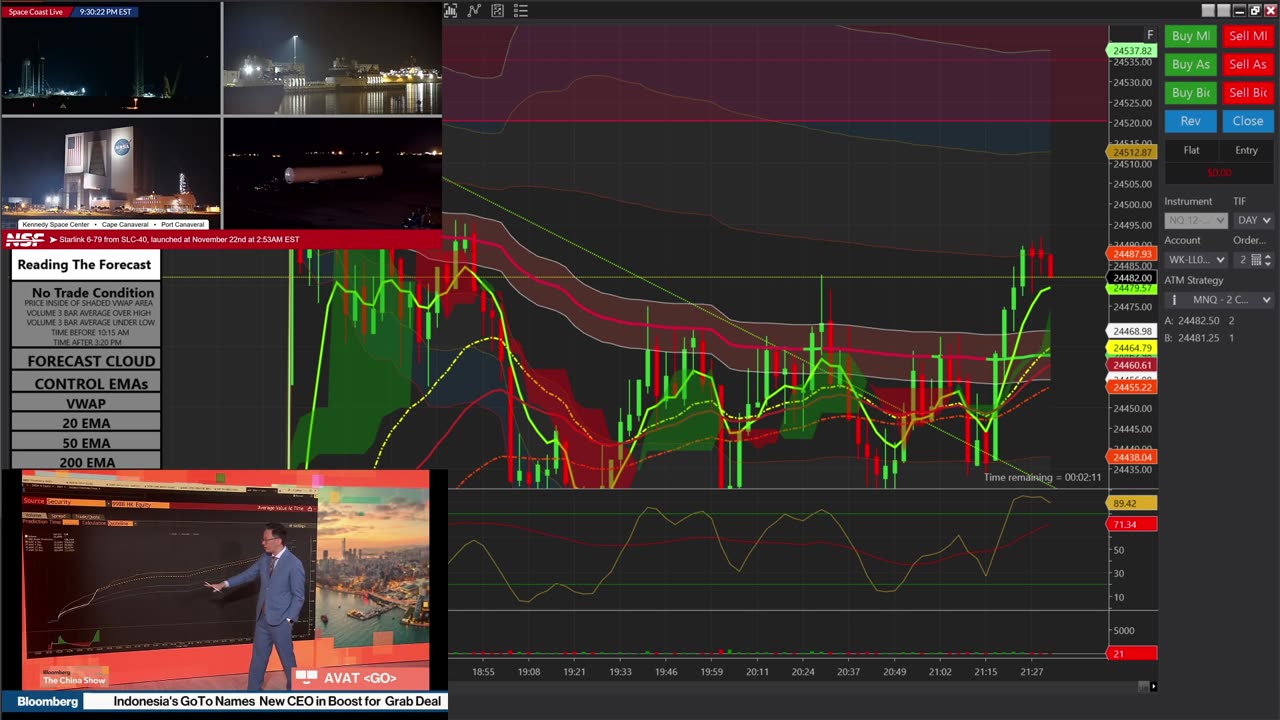Click the 24438.04 orange price marker

(1132, 457)
